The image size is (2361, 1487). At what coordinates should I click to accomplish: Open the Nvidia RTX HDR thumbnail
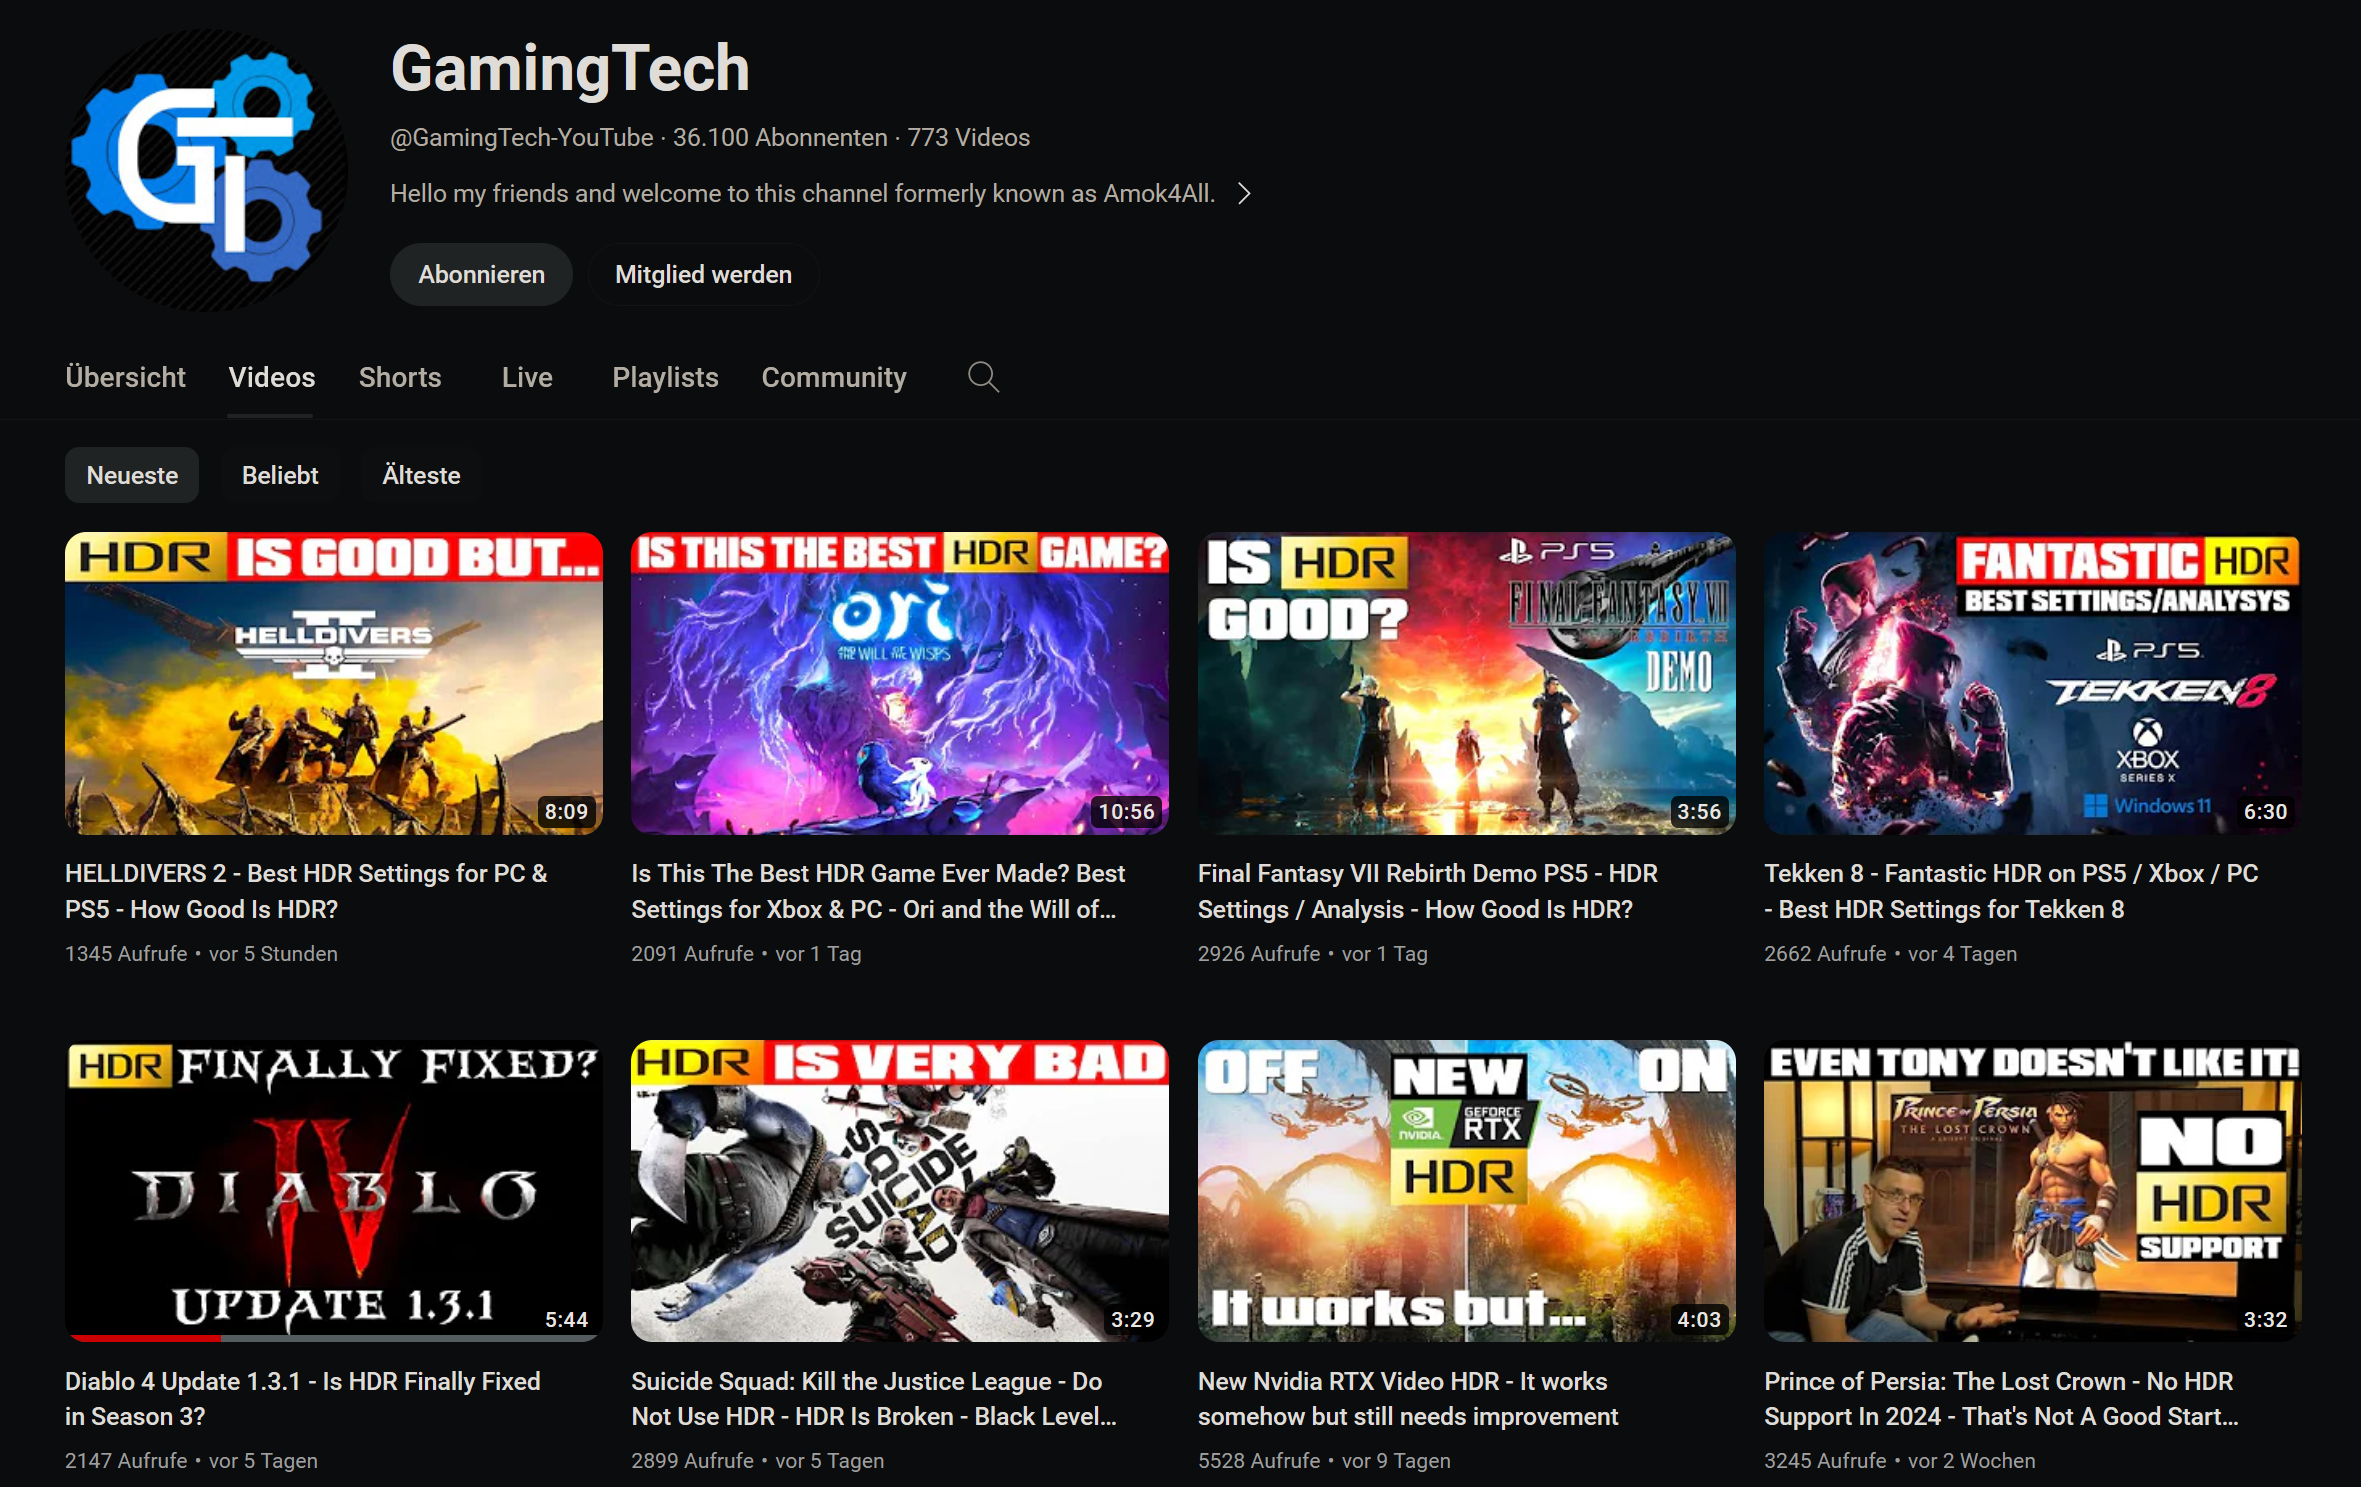1466,1190
